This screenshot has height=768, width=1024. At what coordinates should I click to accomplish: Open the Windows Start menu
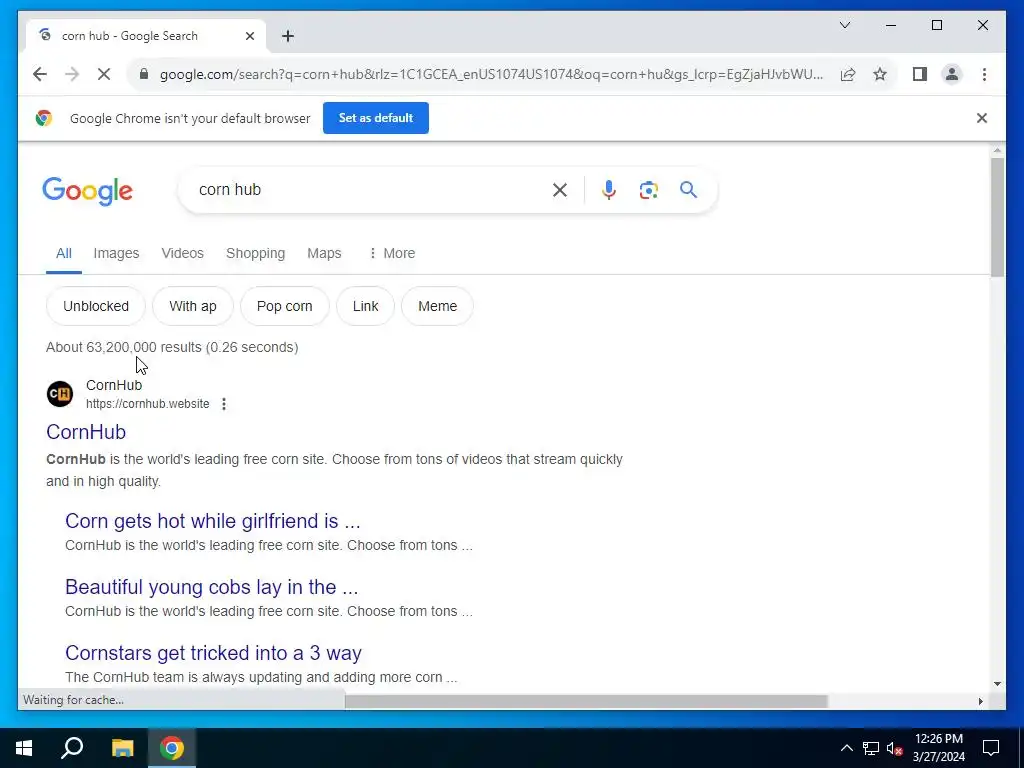point(24,748)
